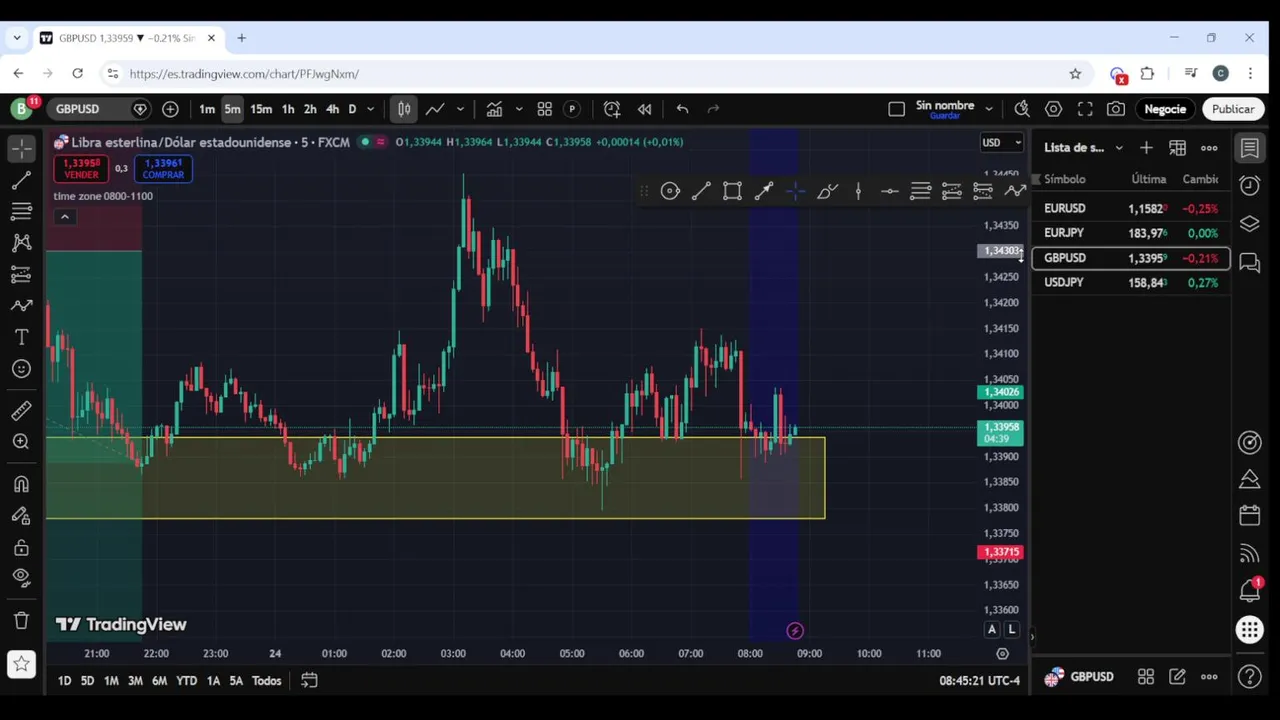The height and width of the screenshot is (720, 1280).
Task: Hide all drawings with eye icon
Action: click(21, 577)
